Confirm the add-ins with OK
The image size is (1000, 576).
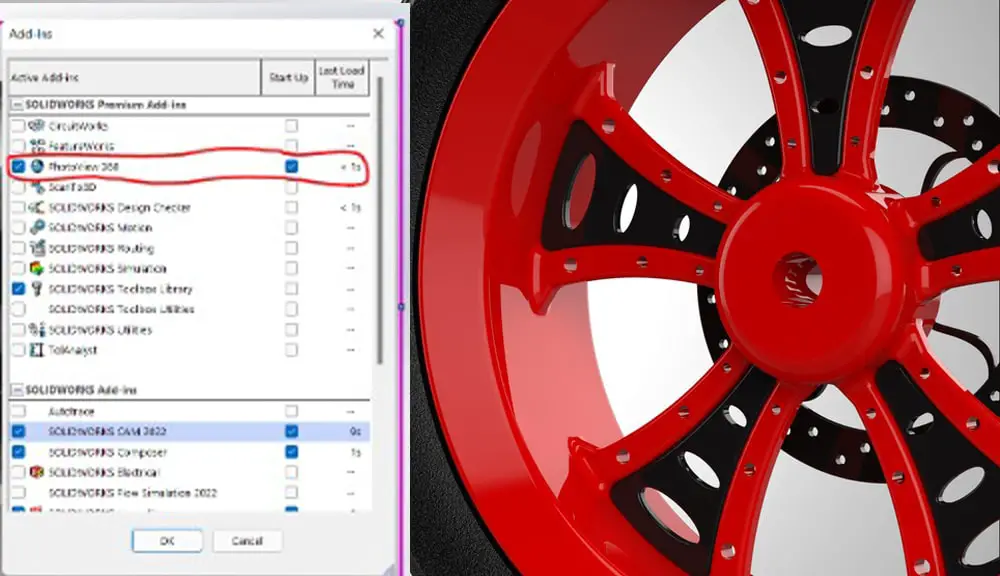[168, 541]
